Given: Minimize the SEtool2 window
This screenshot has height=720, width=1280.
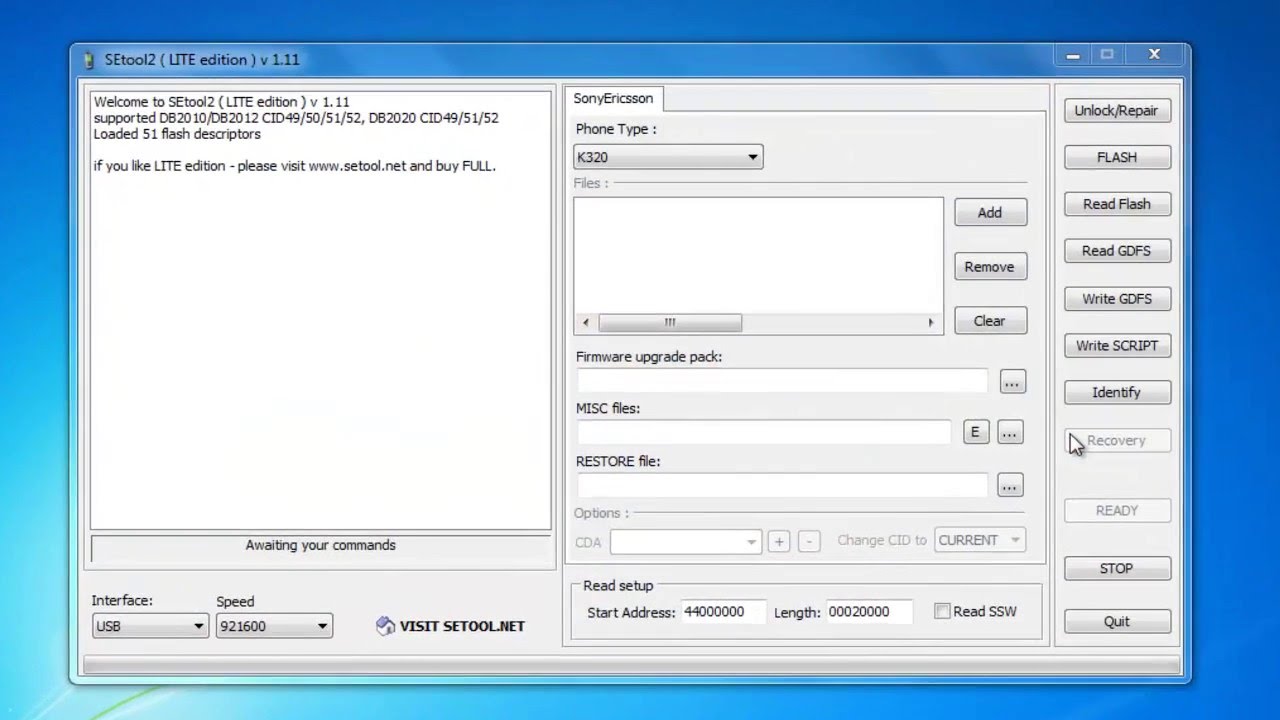Looking at the screenshot, I should tap(1073, 56).
